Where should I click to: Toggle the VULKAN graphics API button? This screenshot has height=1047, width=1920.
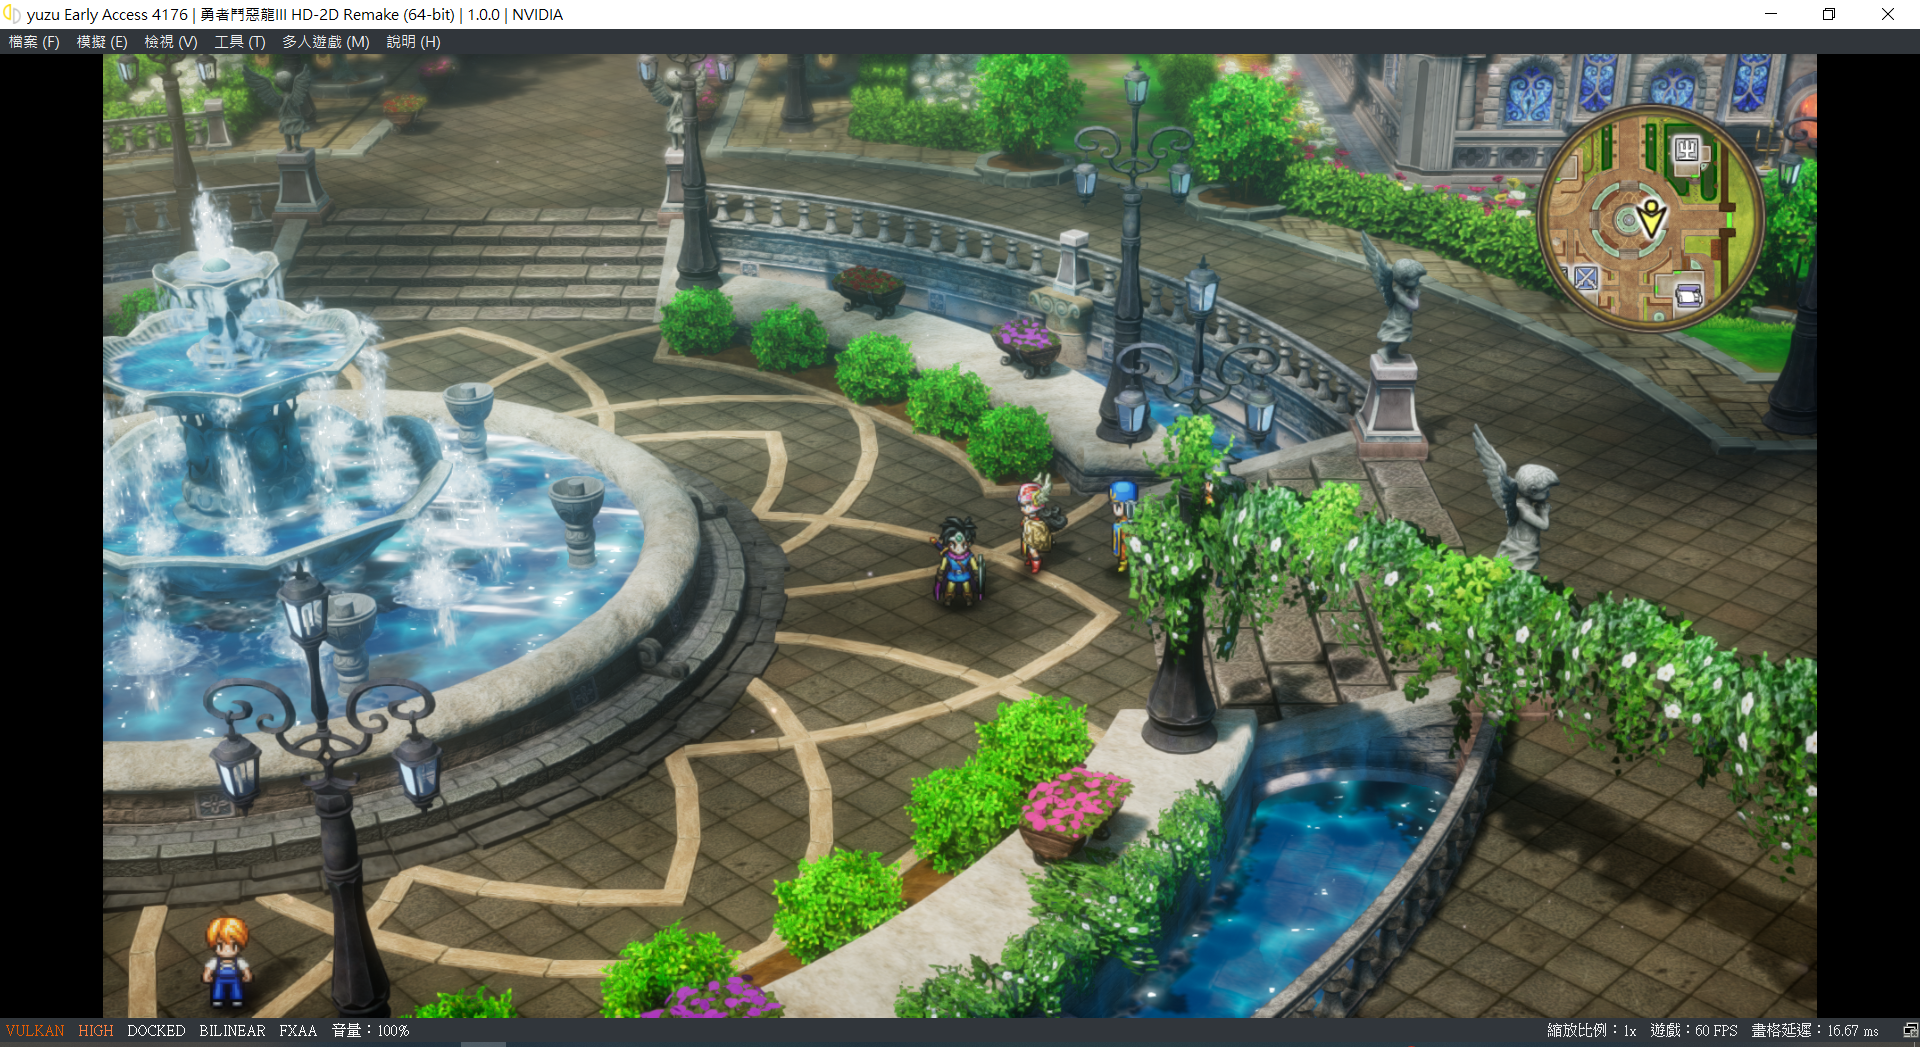[x=35, y=1031]
